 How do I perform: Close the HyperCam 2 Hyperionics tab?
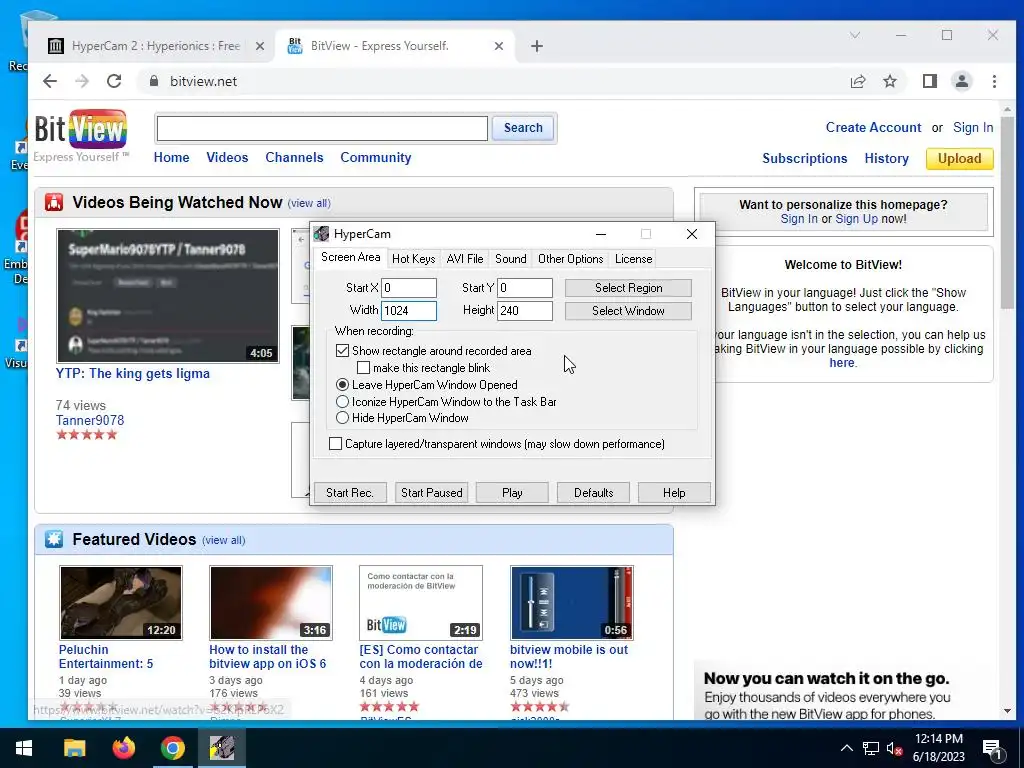point(259,46)
